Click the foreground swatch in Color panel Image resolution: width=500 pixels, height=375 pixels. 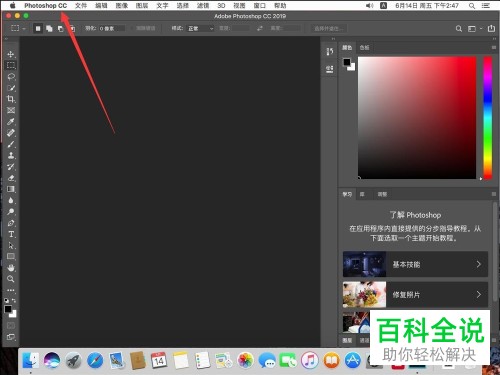(347, 62)
